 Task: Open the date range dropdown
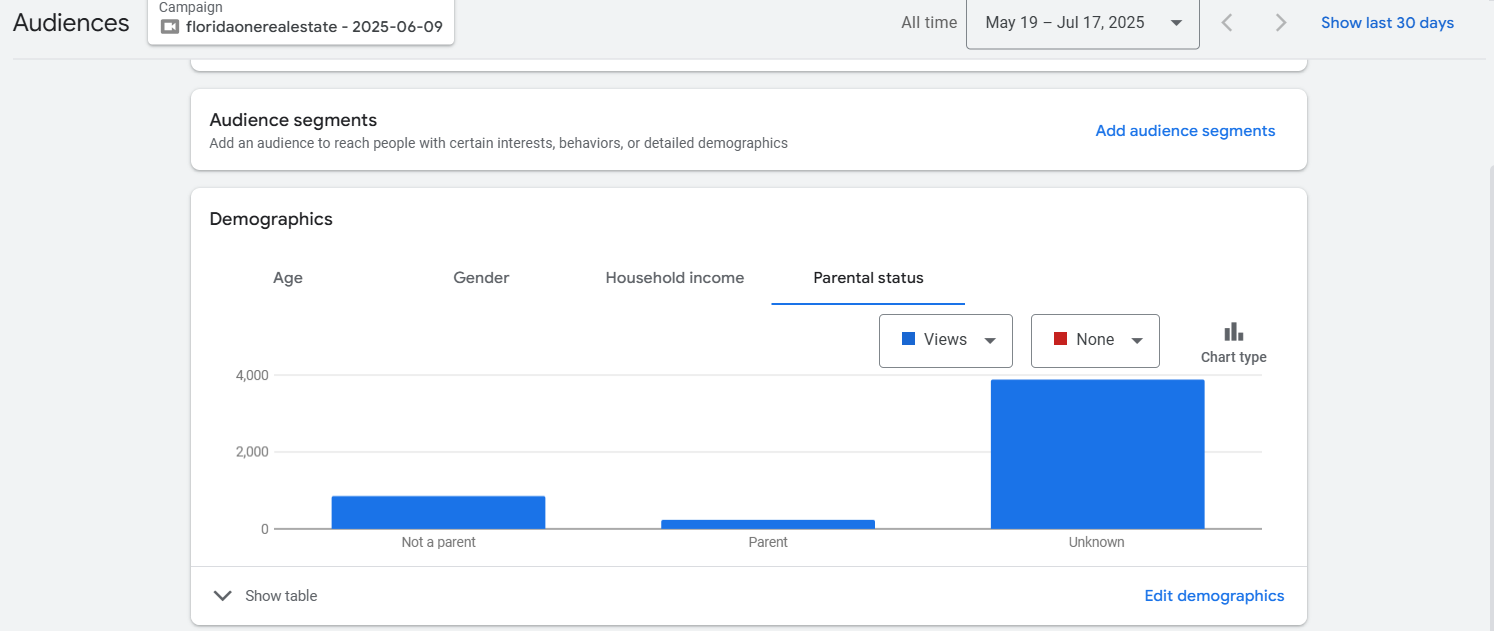pos(1083,23)
